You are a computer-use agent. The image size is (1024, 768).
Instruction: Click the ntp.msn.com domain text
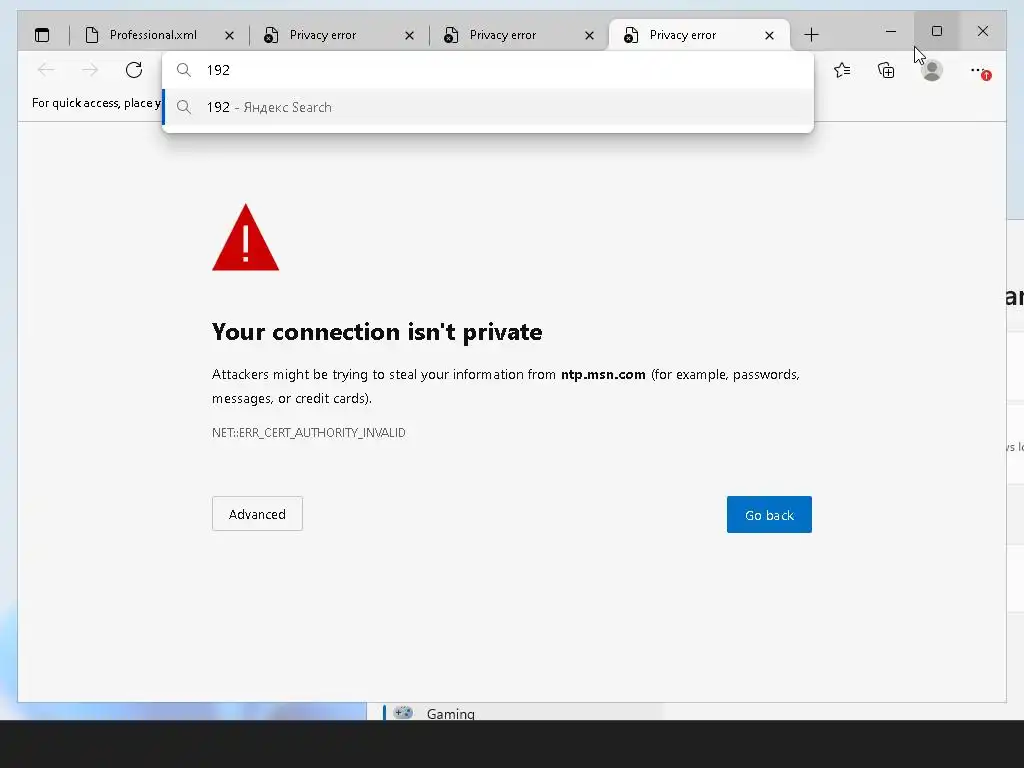point(603,374)
